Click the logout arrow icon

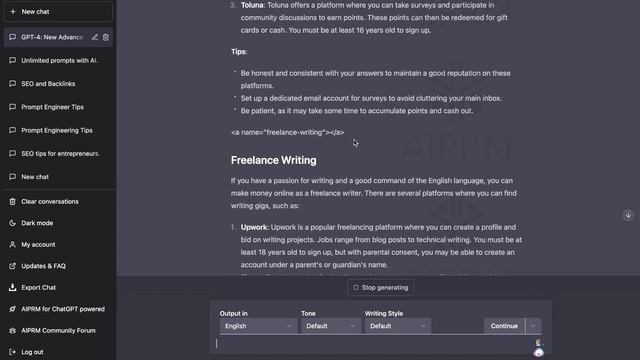click(x=13, y=352)
